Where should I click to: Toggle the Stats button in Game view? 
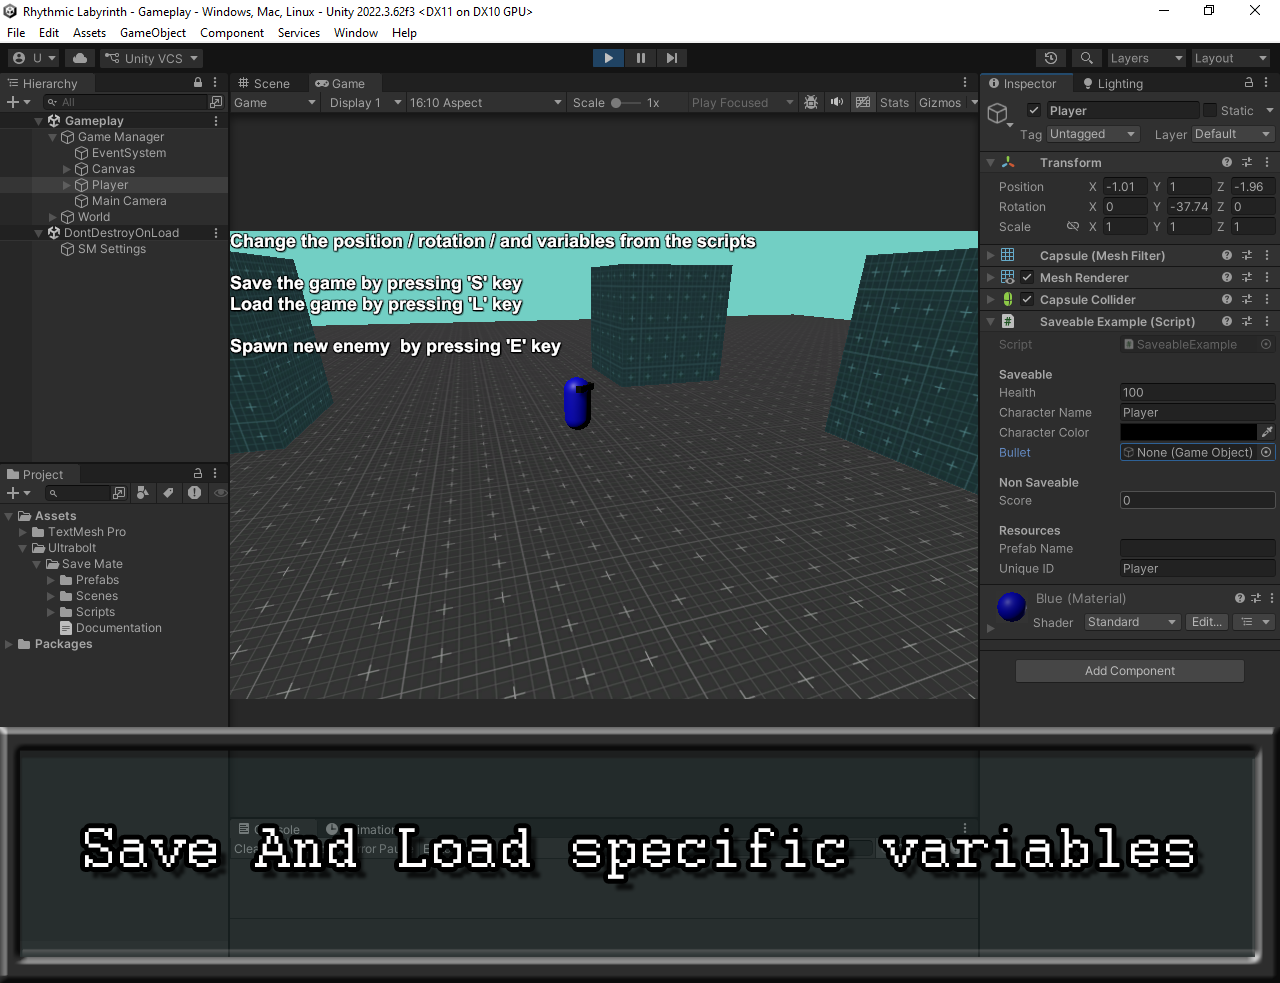coord(894,103)
